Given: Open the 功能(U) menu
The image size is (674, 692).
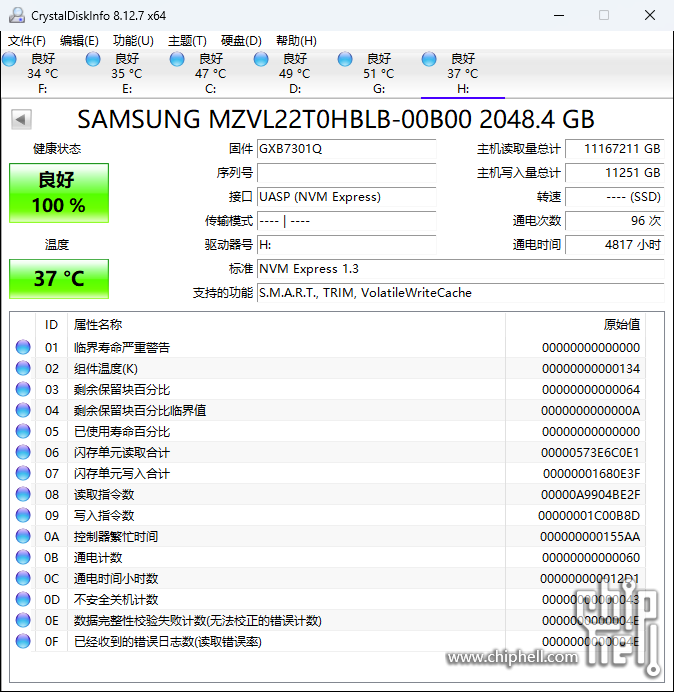Looking at the screenshot, I should click(133, 41).
